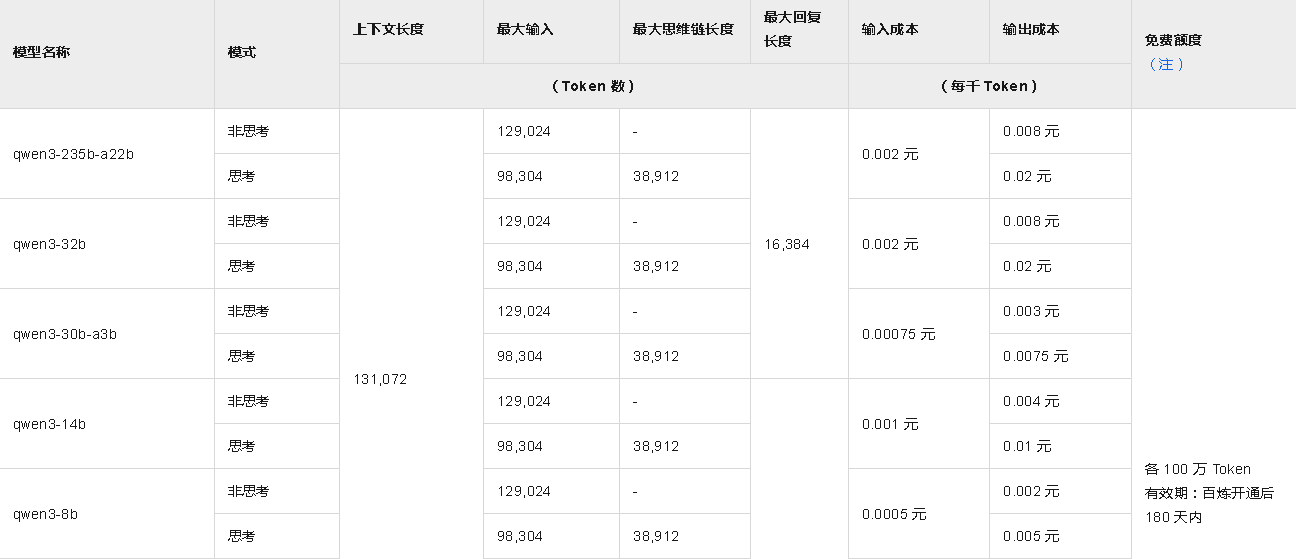Click the 0.00075 元 input cost cell

(898, 334)
